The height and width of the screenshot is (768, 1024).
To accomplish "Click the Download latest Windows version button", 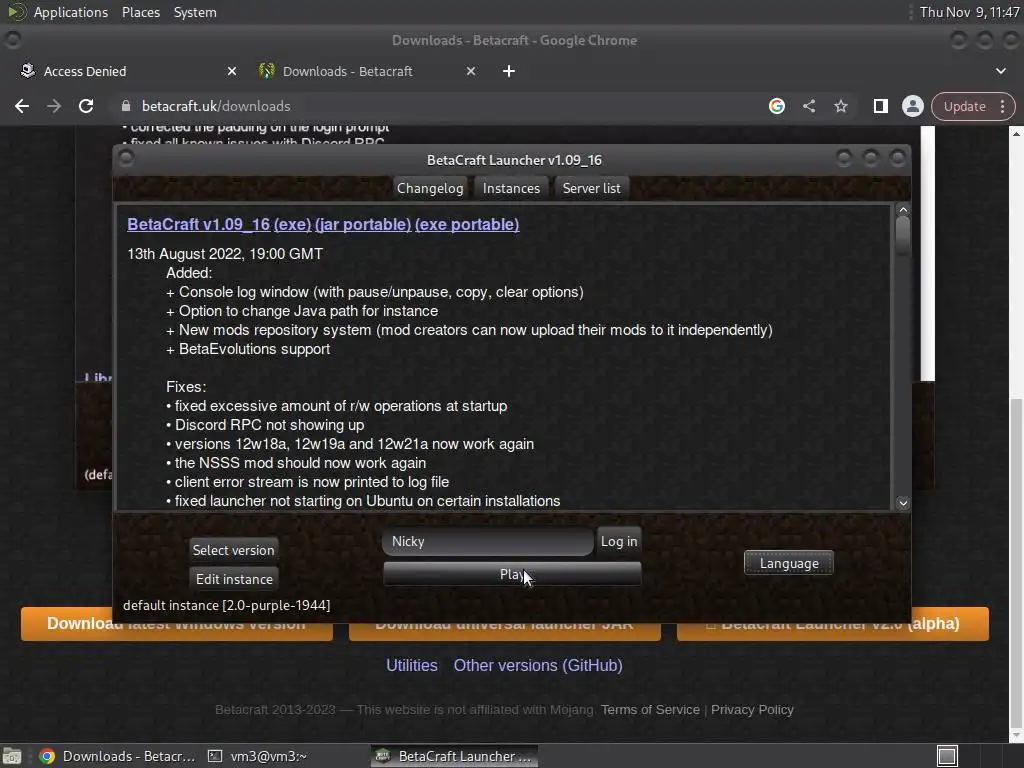I will pyautogui.click(x=177, y=624).
